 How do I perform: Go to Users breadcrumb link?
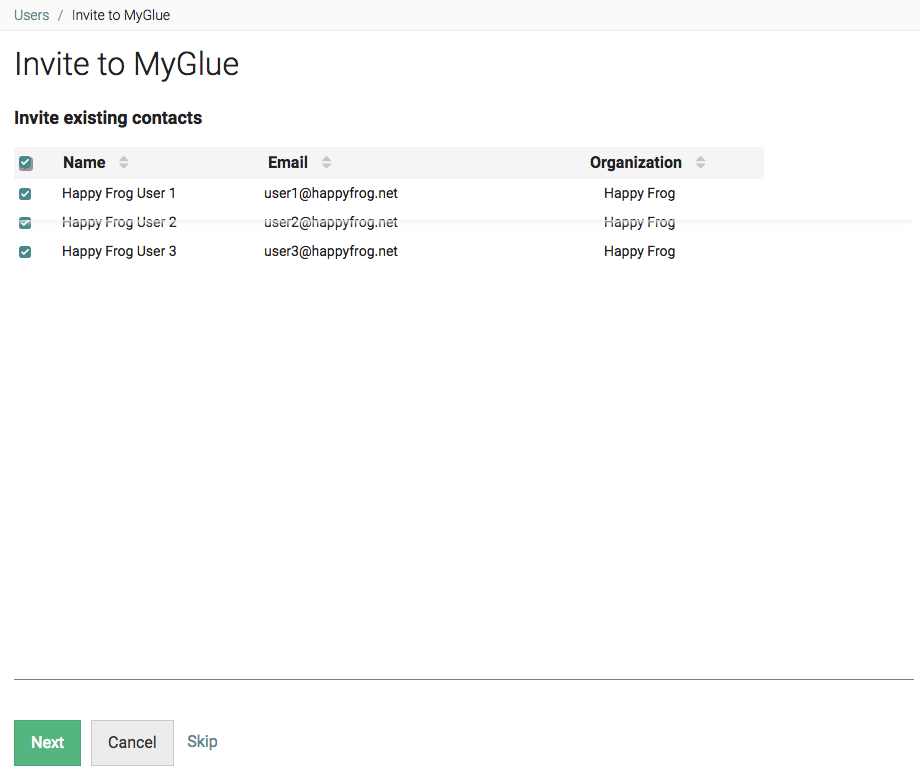pos(32,15)
